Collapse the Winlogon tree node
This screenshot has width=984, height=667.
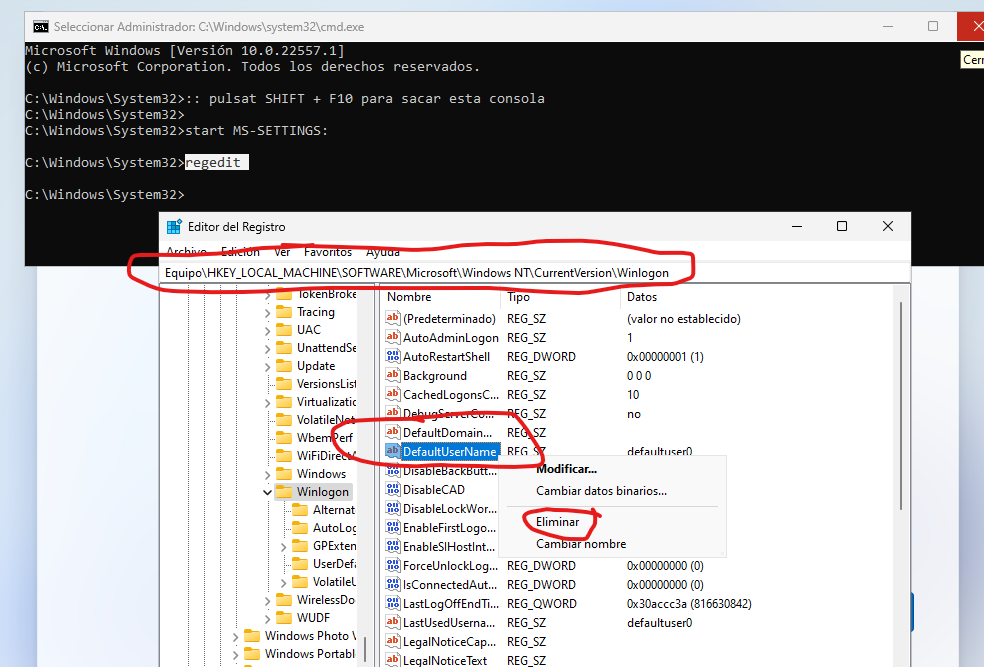[267, 492]
